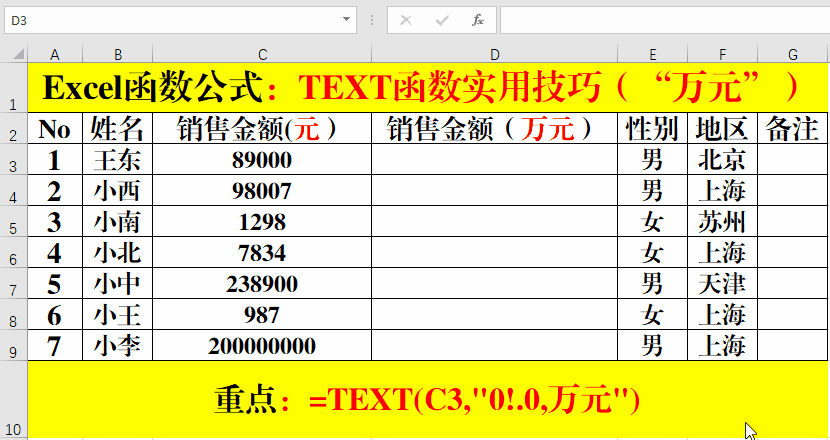Click the 备注 header cell
830x440 pixels.
[792, 128]
